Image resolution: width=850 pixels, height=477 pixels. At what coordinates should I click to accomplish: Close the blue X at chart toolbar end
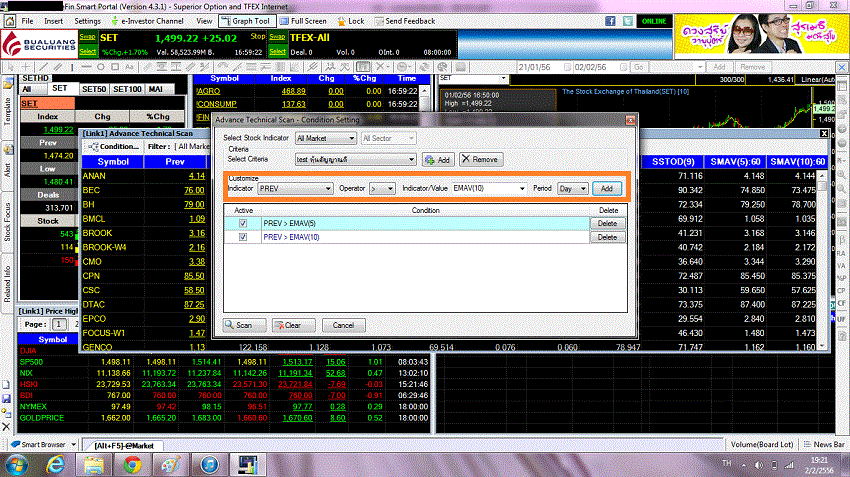tap(841, 67)
